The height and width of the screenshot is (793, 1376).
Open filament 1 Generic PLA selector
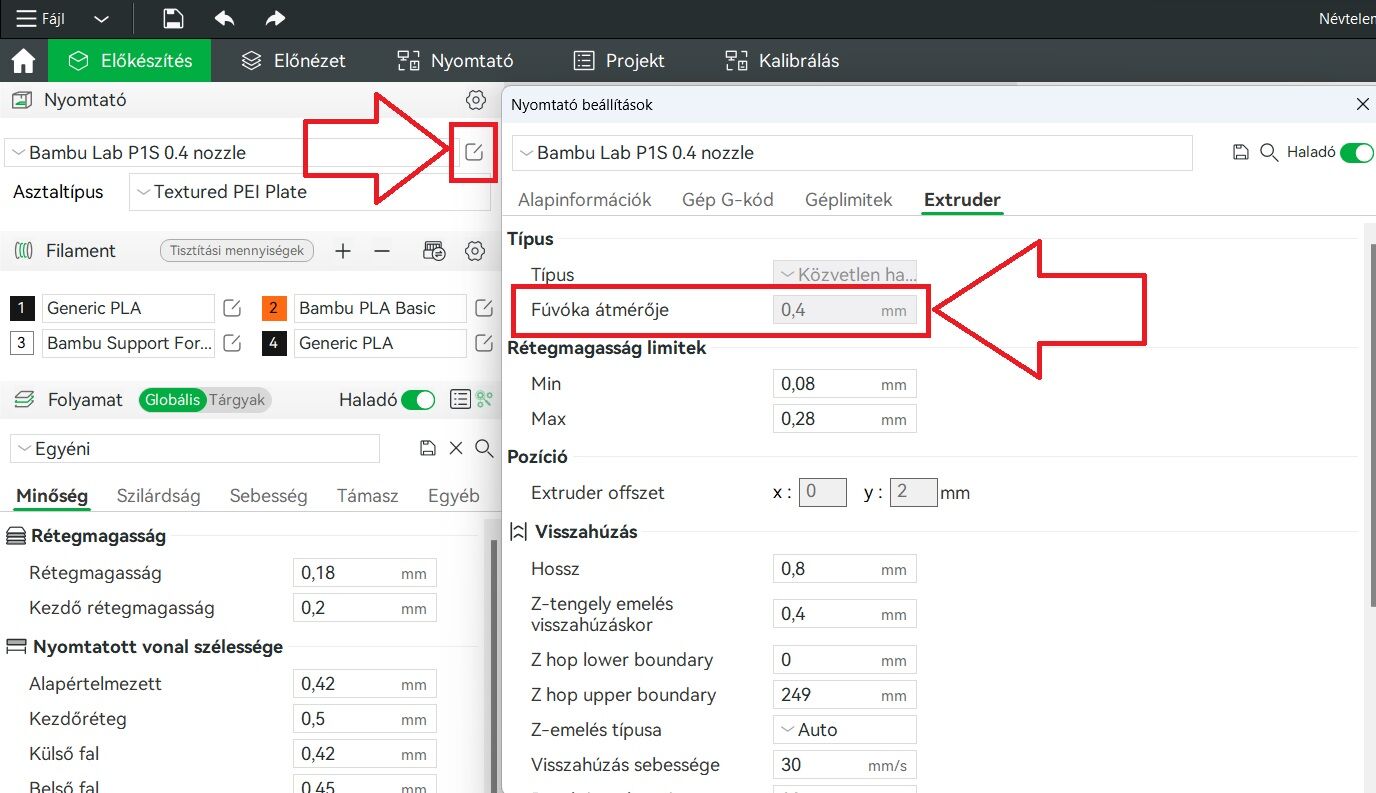pyautogui.click(x=127, y=308)
